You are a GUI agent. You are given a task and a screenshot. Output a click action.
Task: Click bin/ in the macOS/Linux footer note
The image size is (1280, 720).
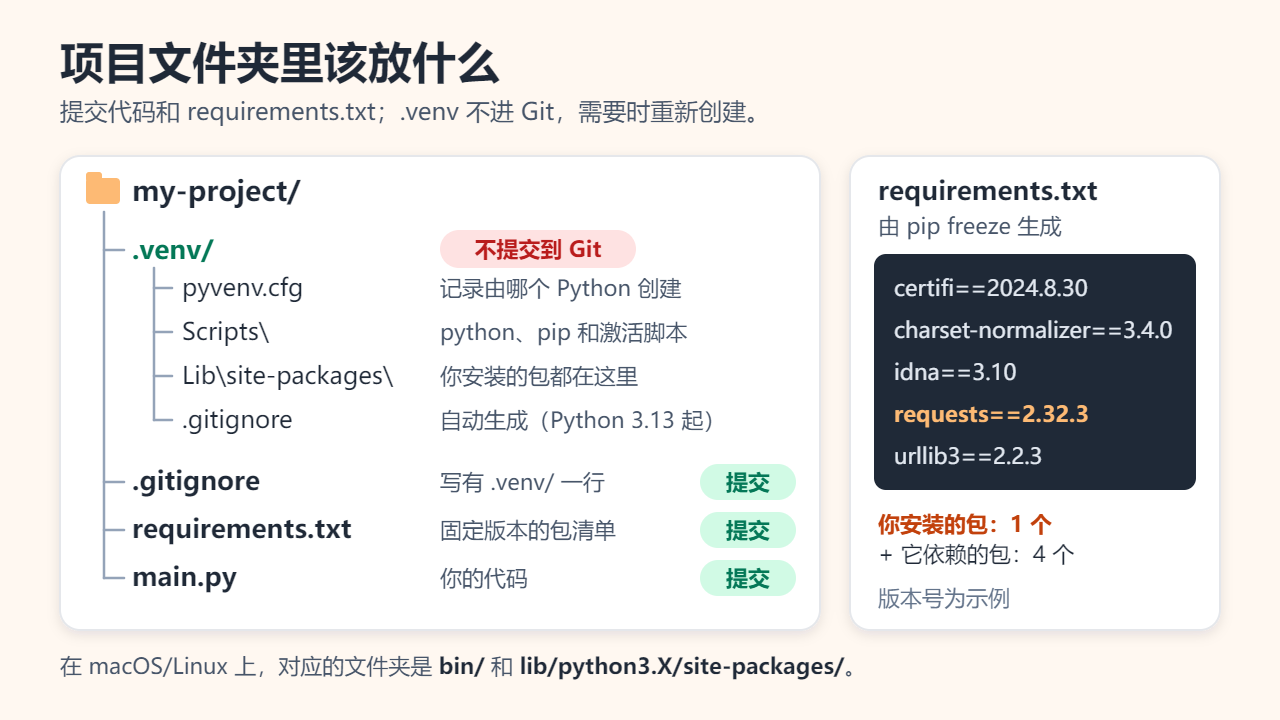click(462, 666)
